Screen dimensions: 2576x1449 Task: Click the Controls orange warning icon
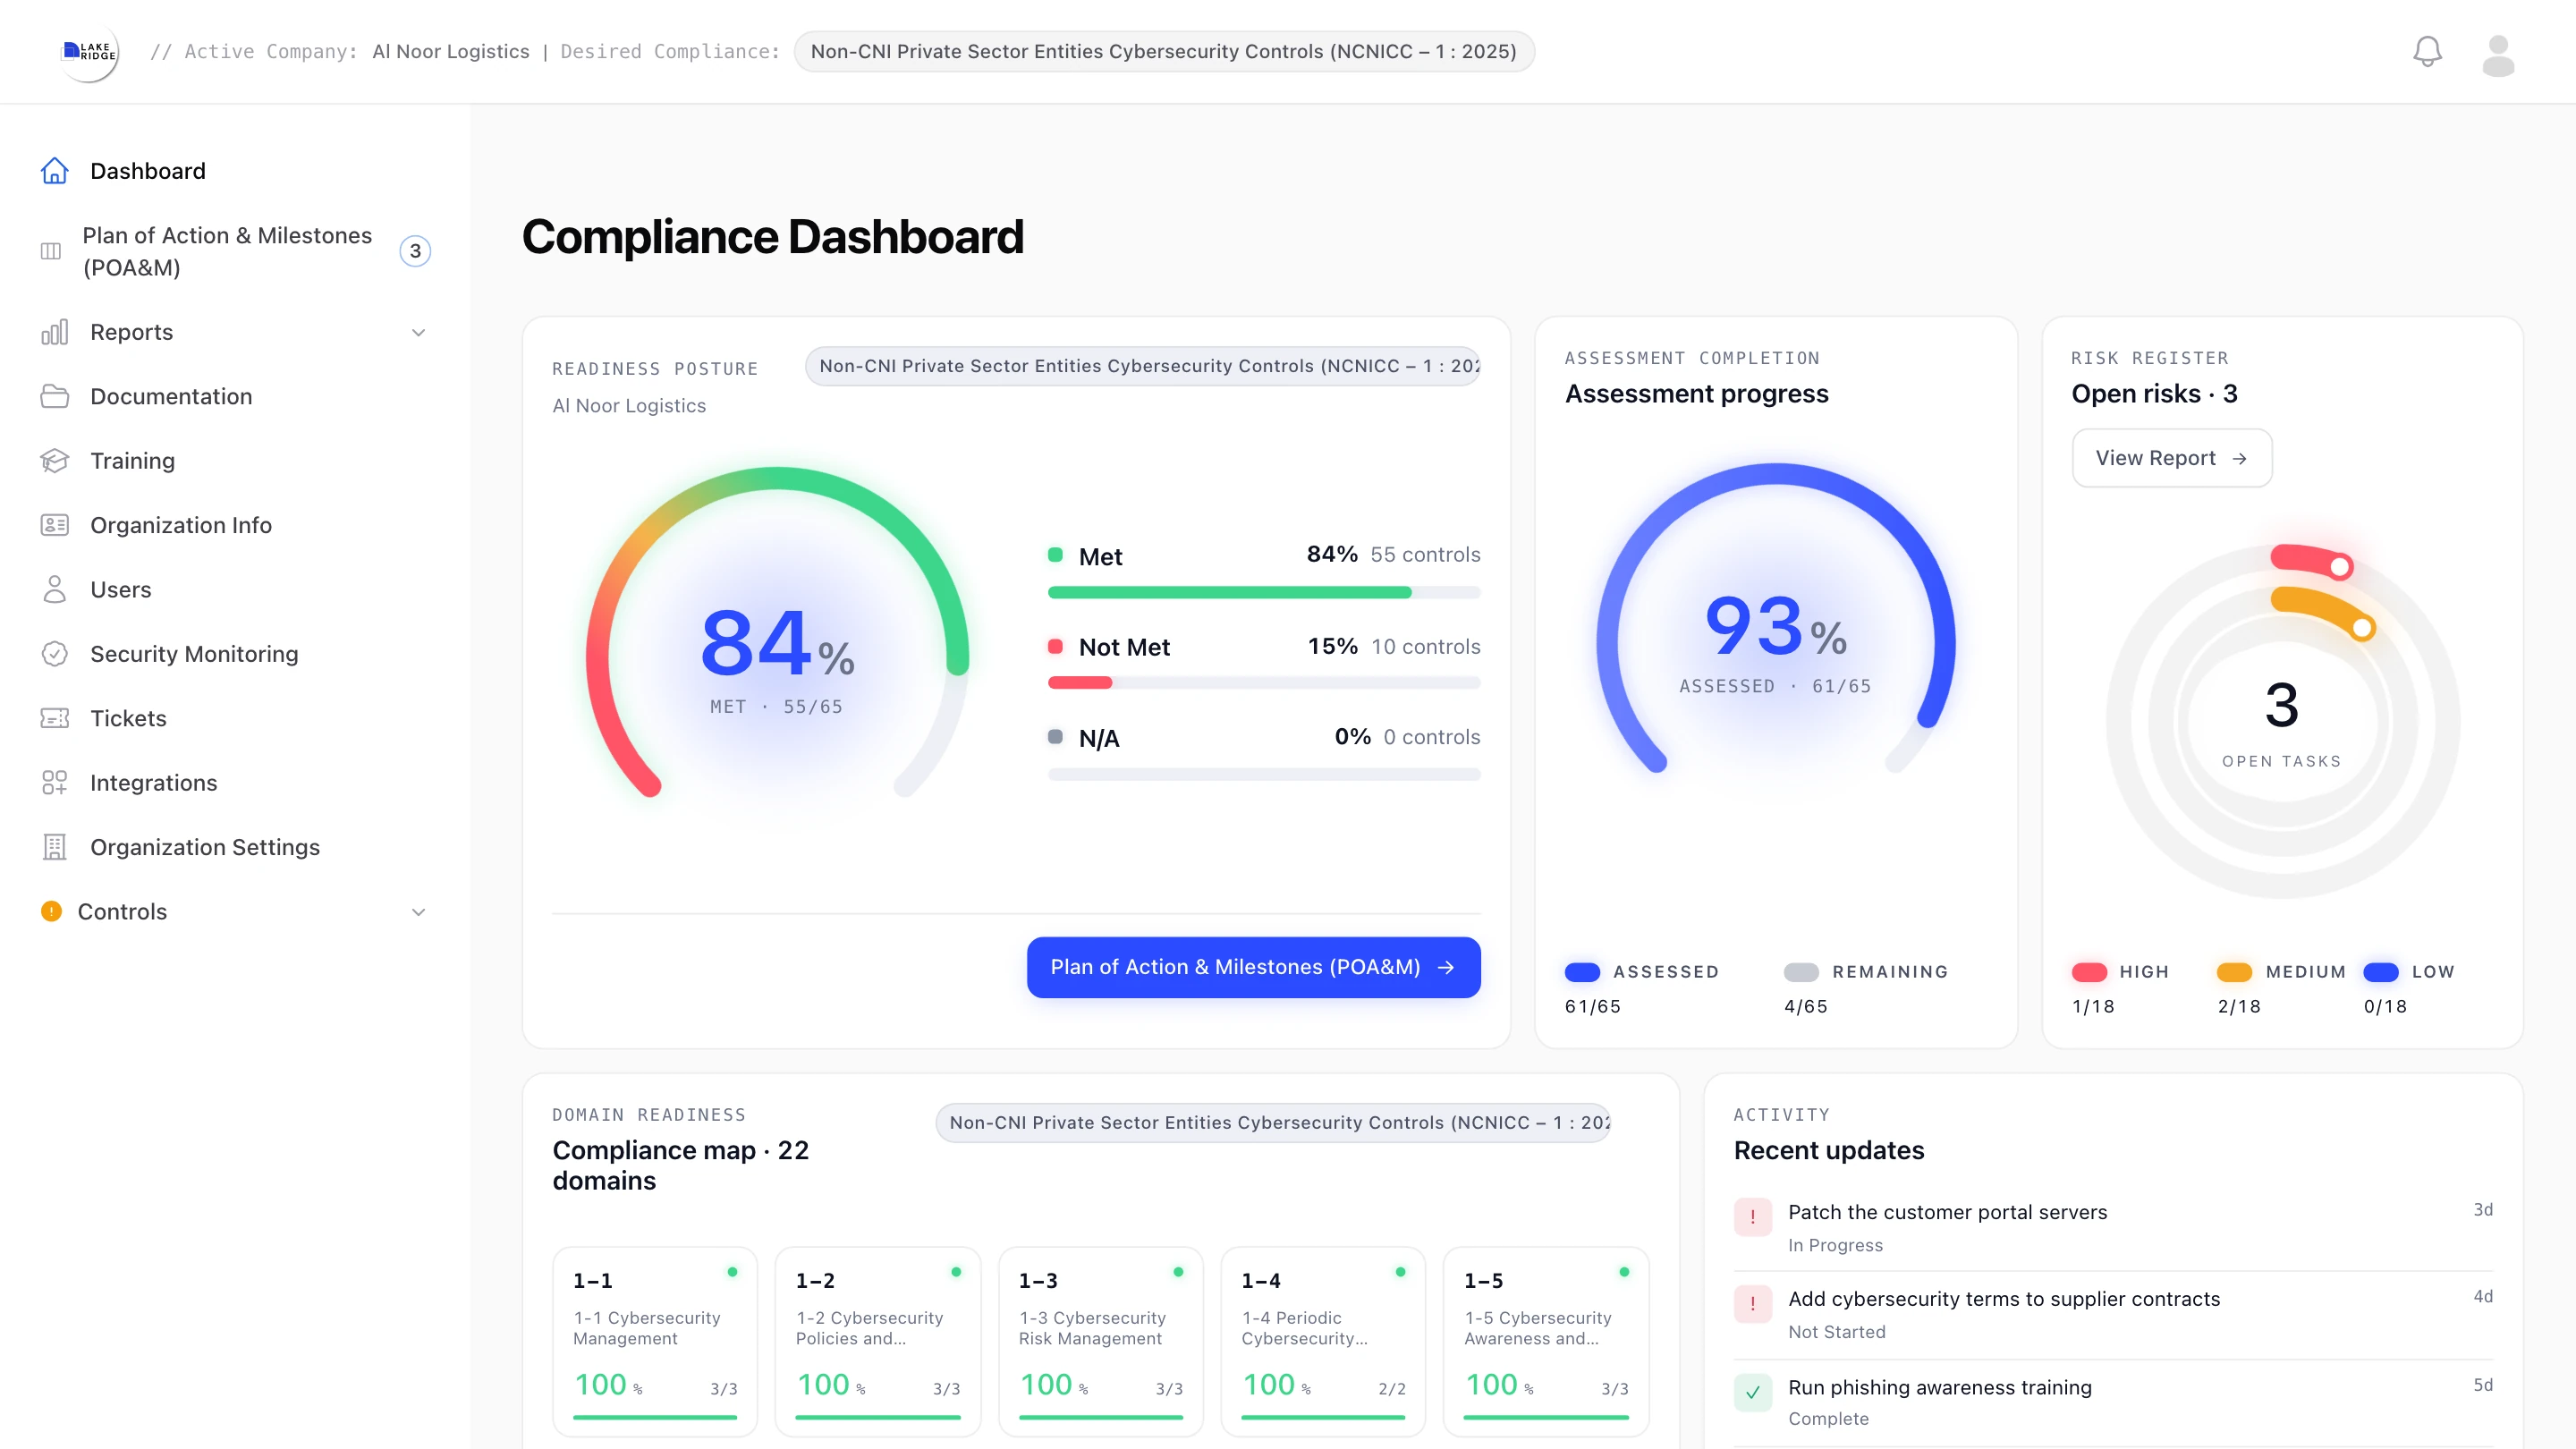[51, 911]
